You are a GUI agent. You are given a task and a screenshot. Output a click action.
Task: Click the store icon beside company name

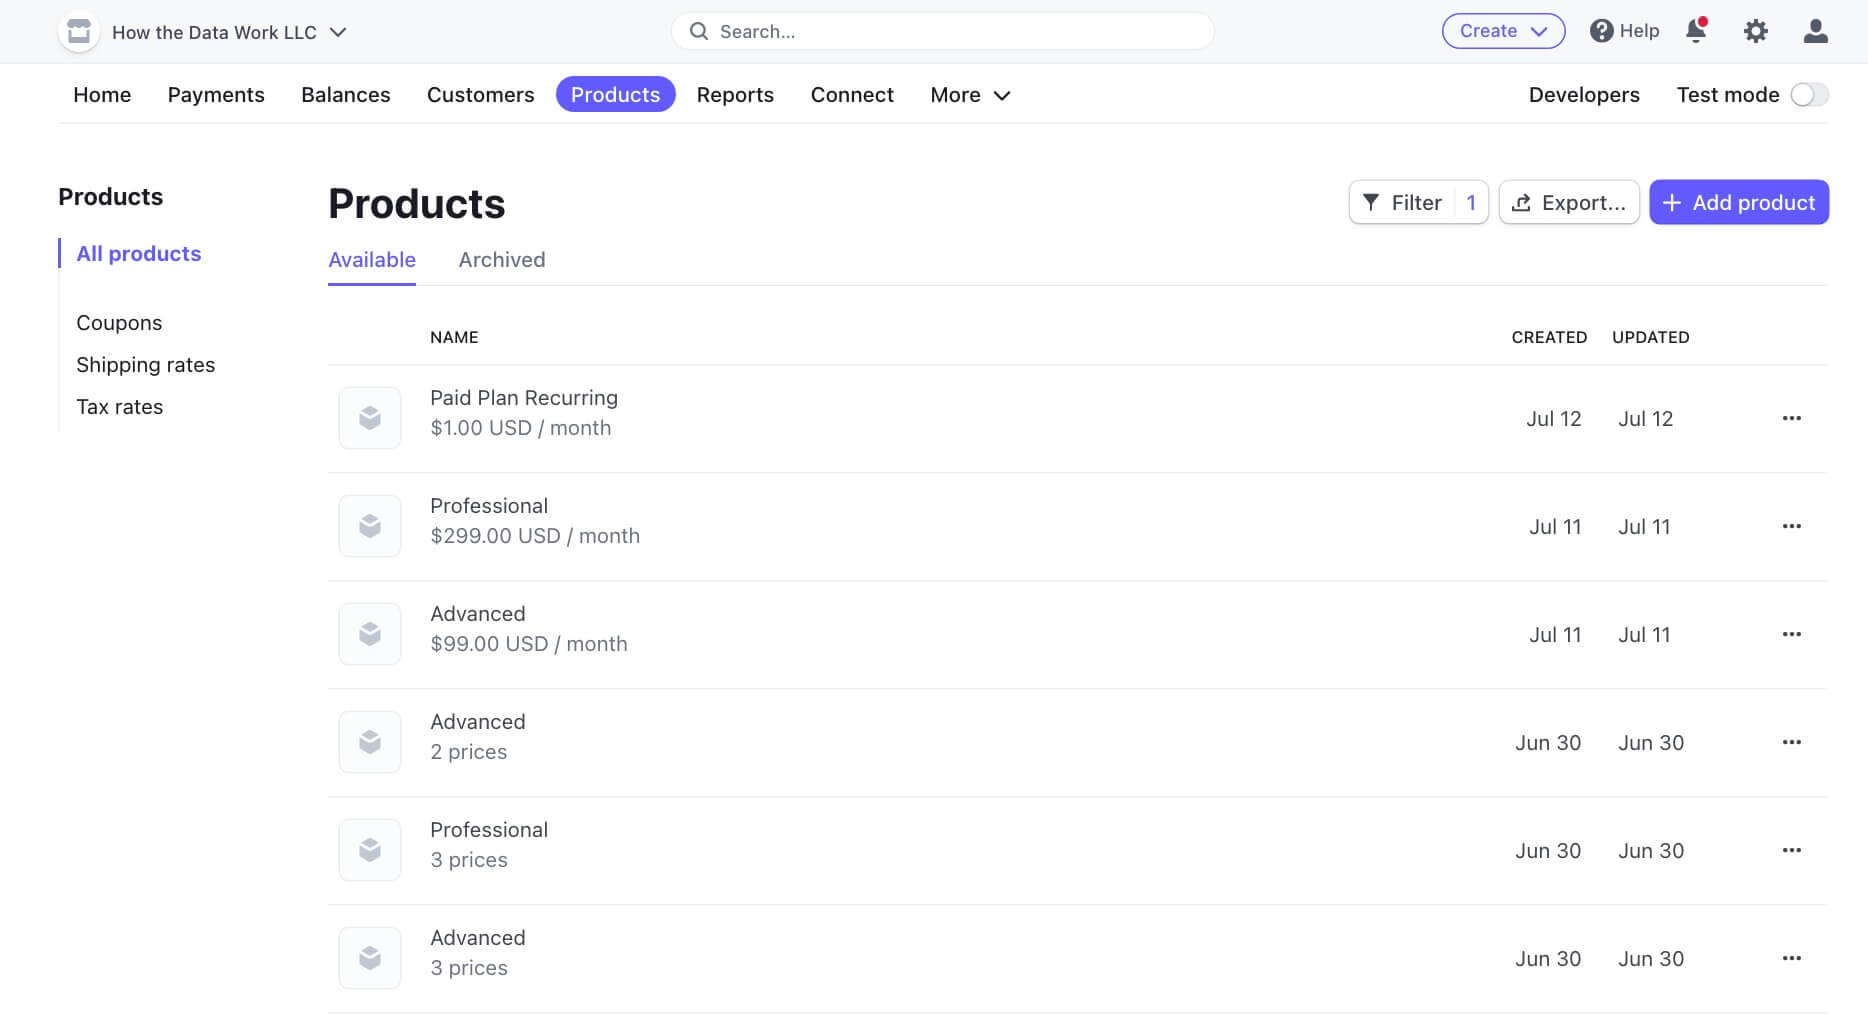coord(79,32)
